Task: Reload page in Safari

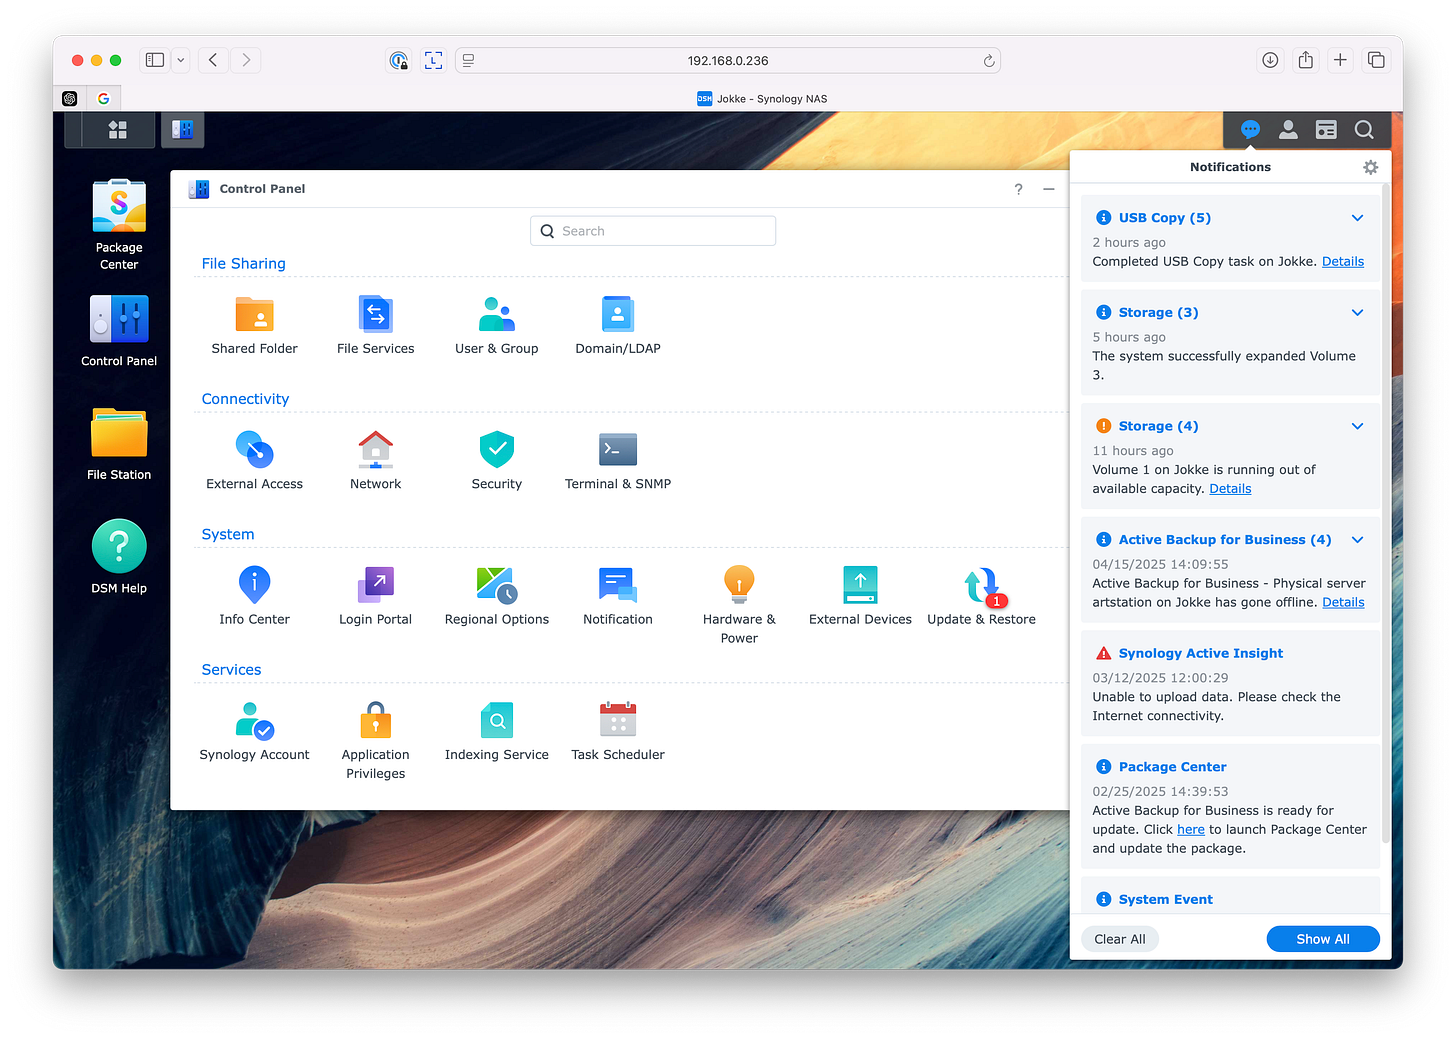Action: 988,60
